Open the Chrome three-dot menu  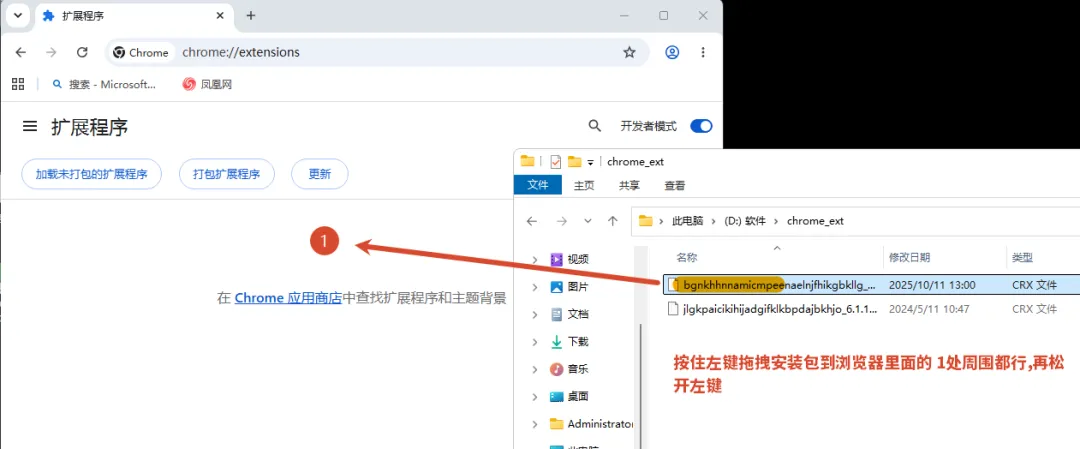pos(703,52)
